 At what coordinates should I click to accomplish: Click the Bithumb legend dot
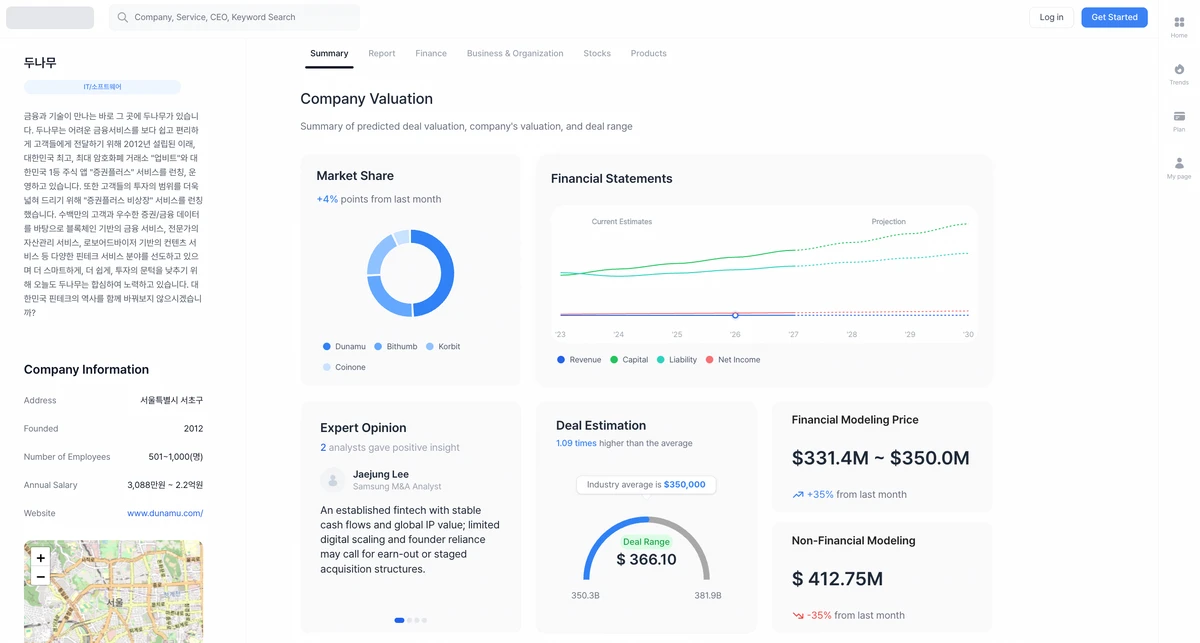click(x=378, y=346)
